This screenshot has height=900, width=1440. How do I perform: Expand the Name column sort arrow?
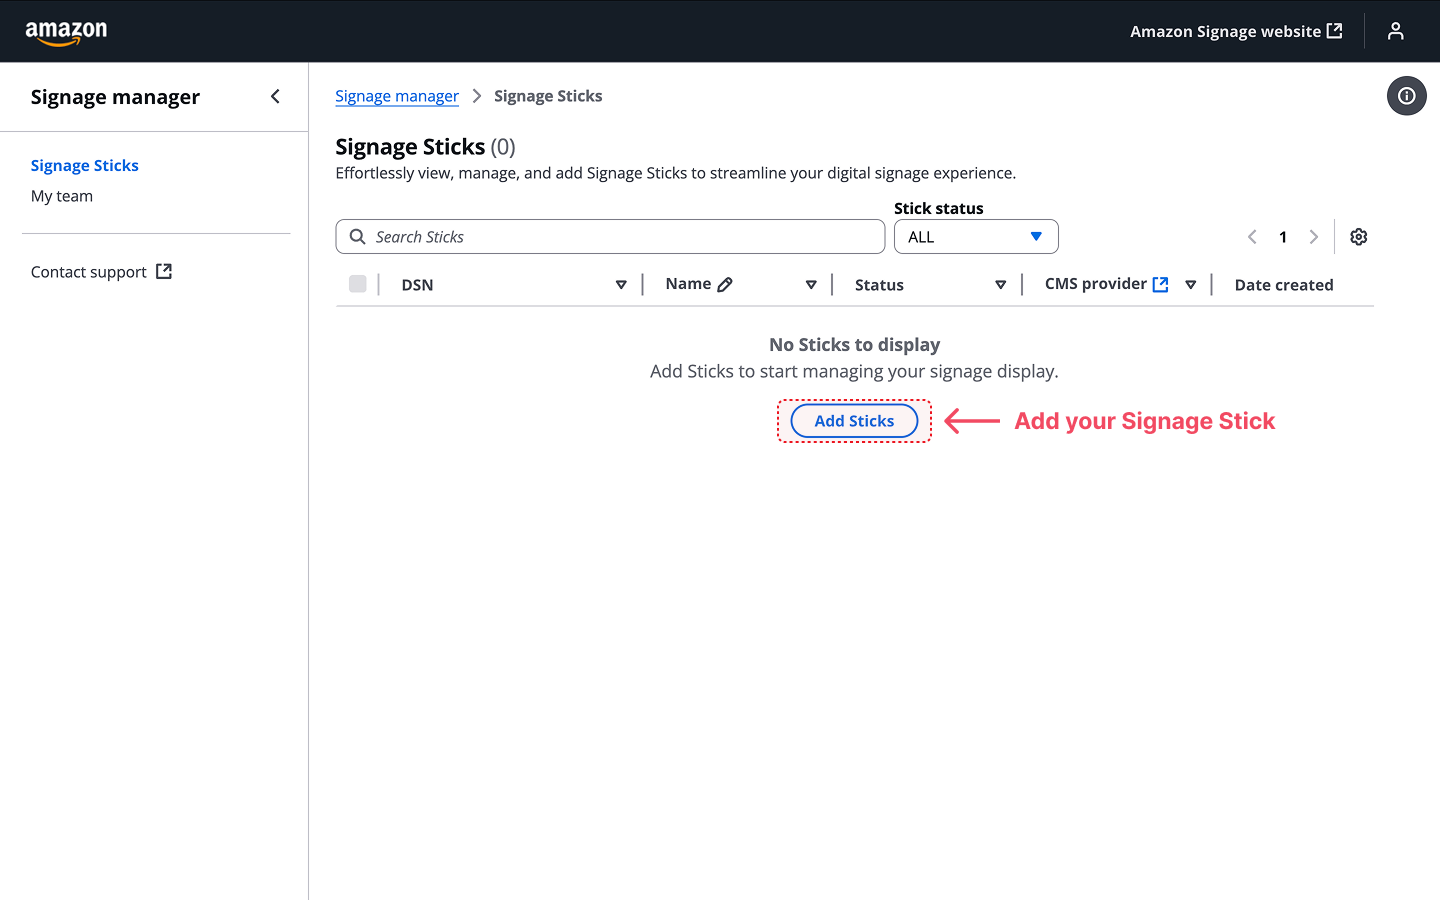coord(811,285)
